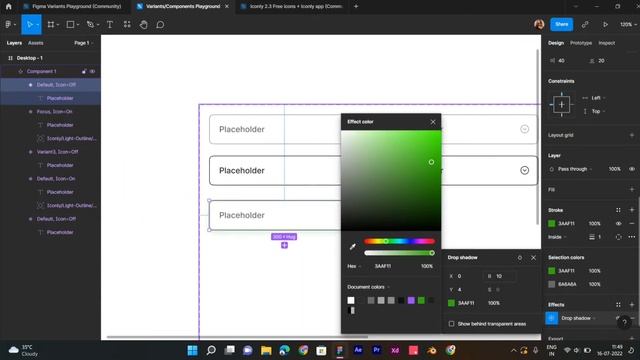
Task: Select purple swatch in Document colors
Action: [411, 300]
